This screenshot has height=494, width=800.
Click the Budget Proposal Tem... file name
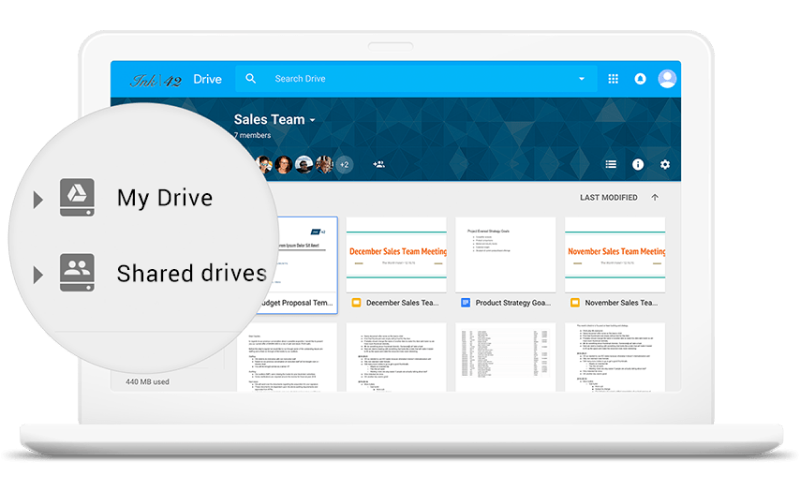point(296,303)
